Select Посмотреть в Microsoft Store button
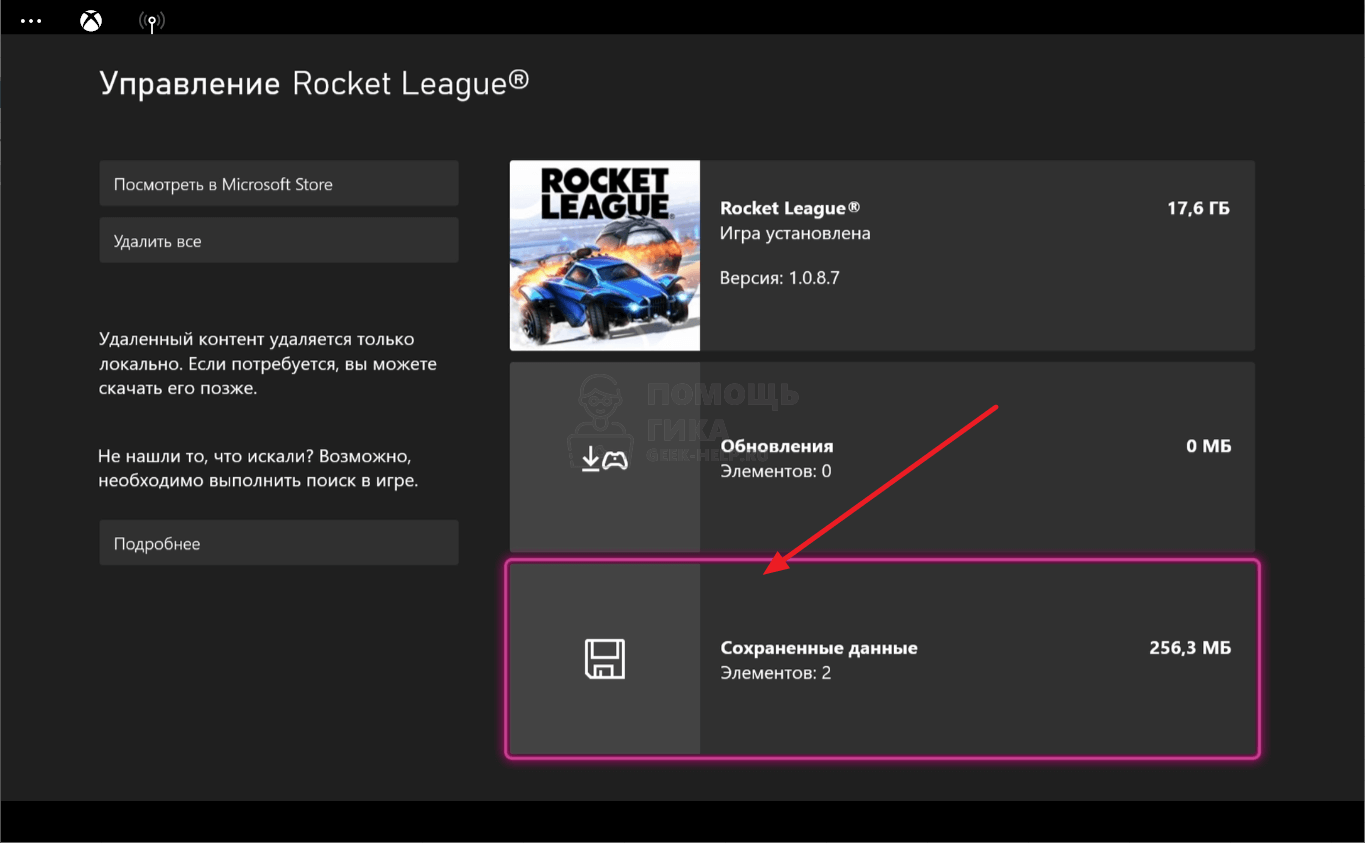Screen dimensions: 1365x843 coord(279,184)
